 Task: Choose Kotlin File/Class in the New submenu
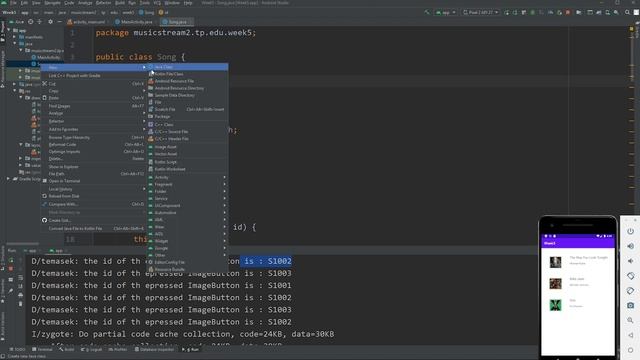coord(187,74)
